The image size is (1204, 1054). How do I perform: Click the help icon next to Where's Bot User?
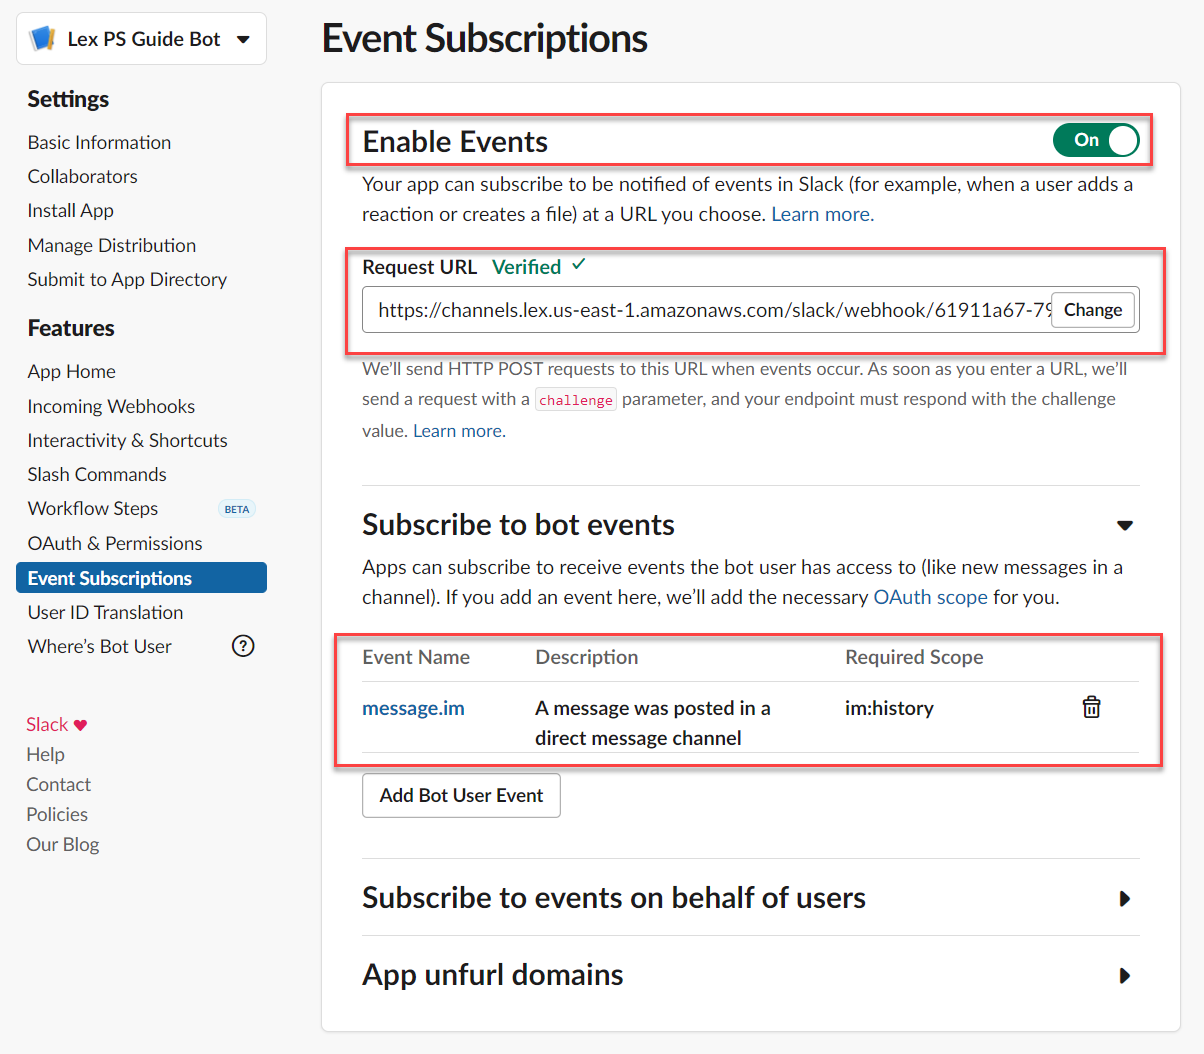(x=243, y=646)
